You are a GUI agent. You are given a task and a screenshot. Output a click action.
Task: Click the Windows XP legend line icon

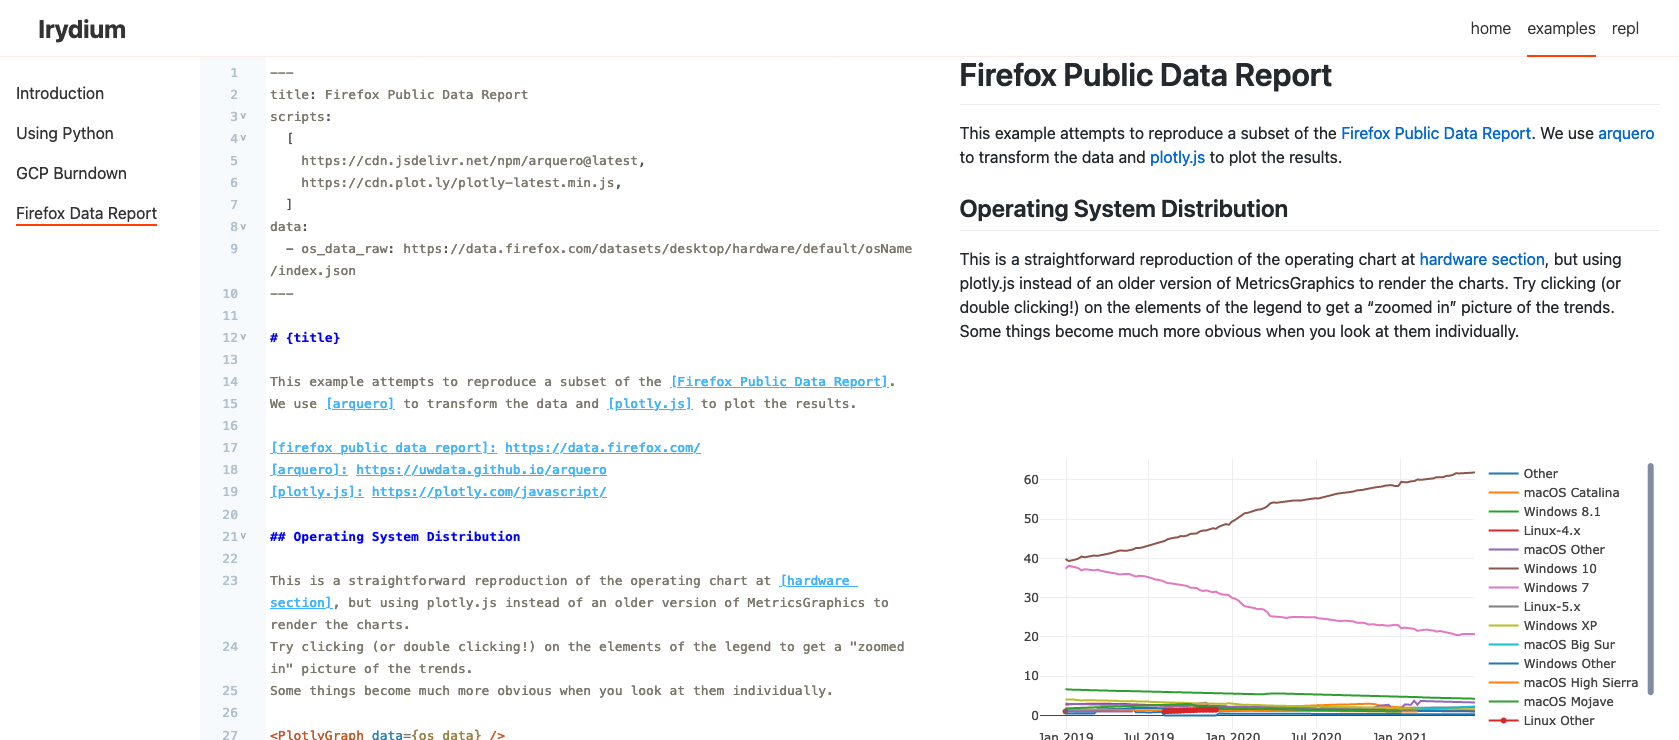tap(1503, 626)
